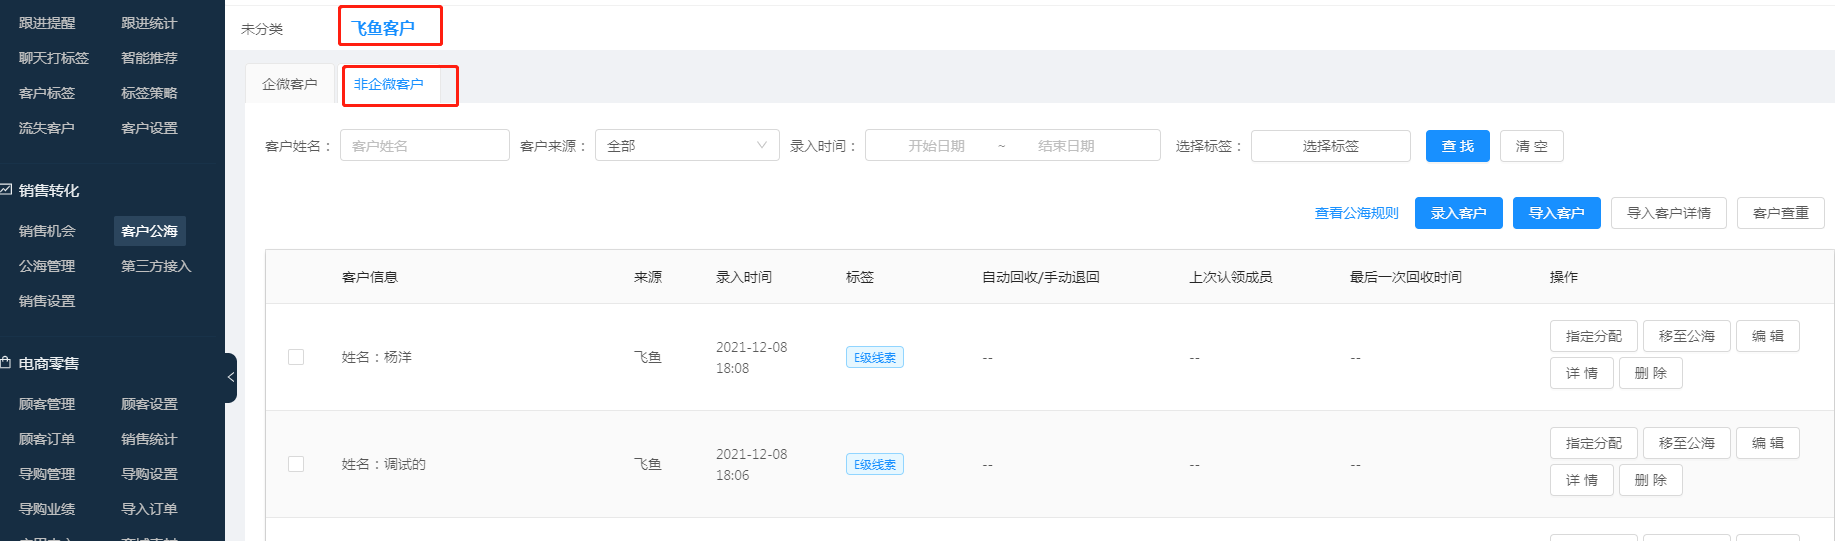Screen dimensions: 1835x541
Task: Click 详情 for 调试的 row
Action: pos(1582,480)
